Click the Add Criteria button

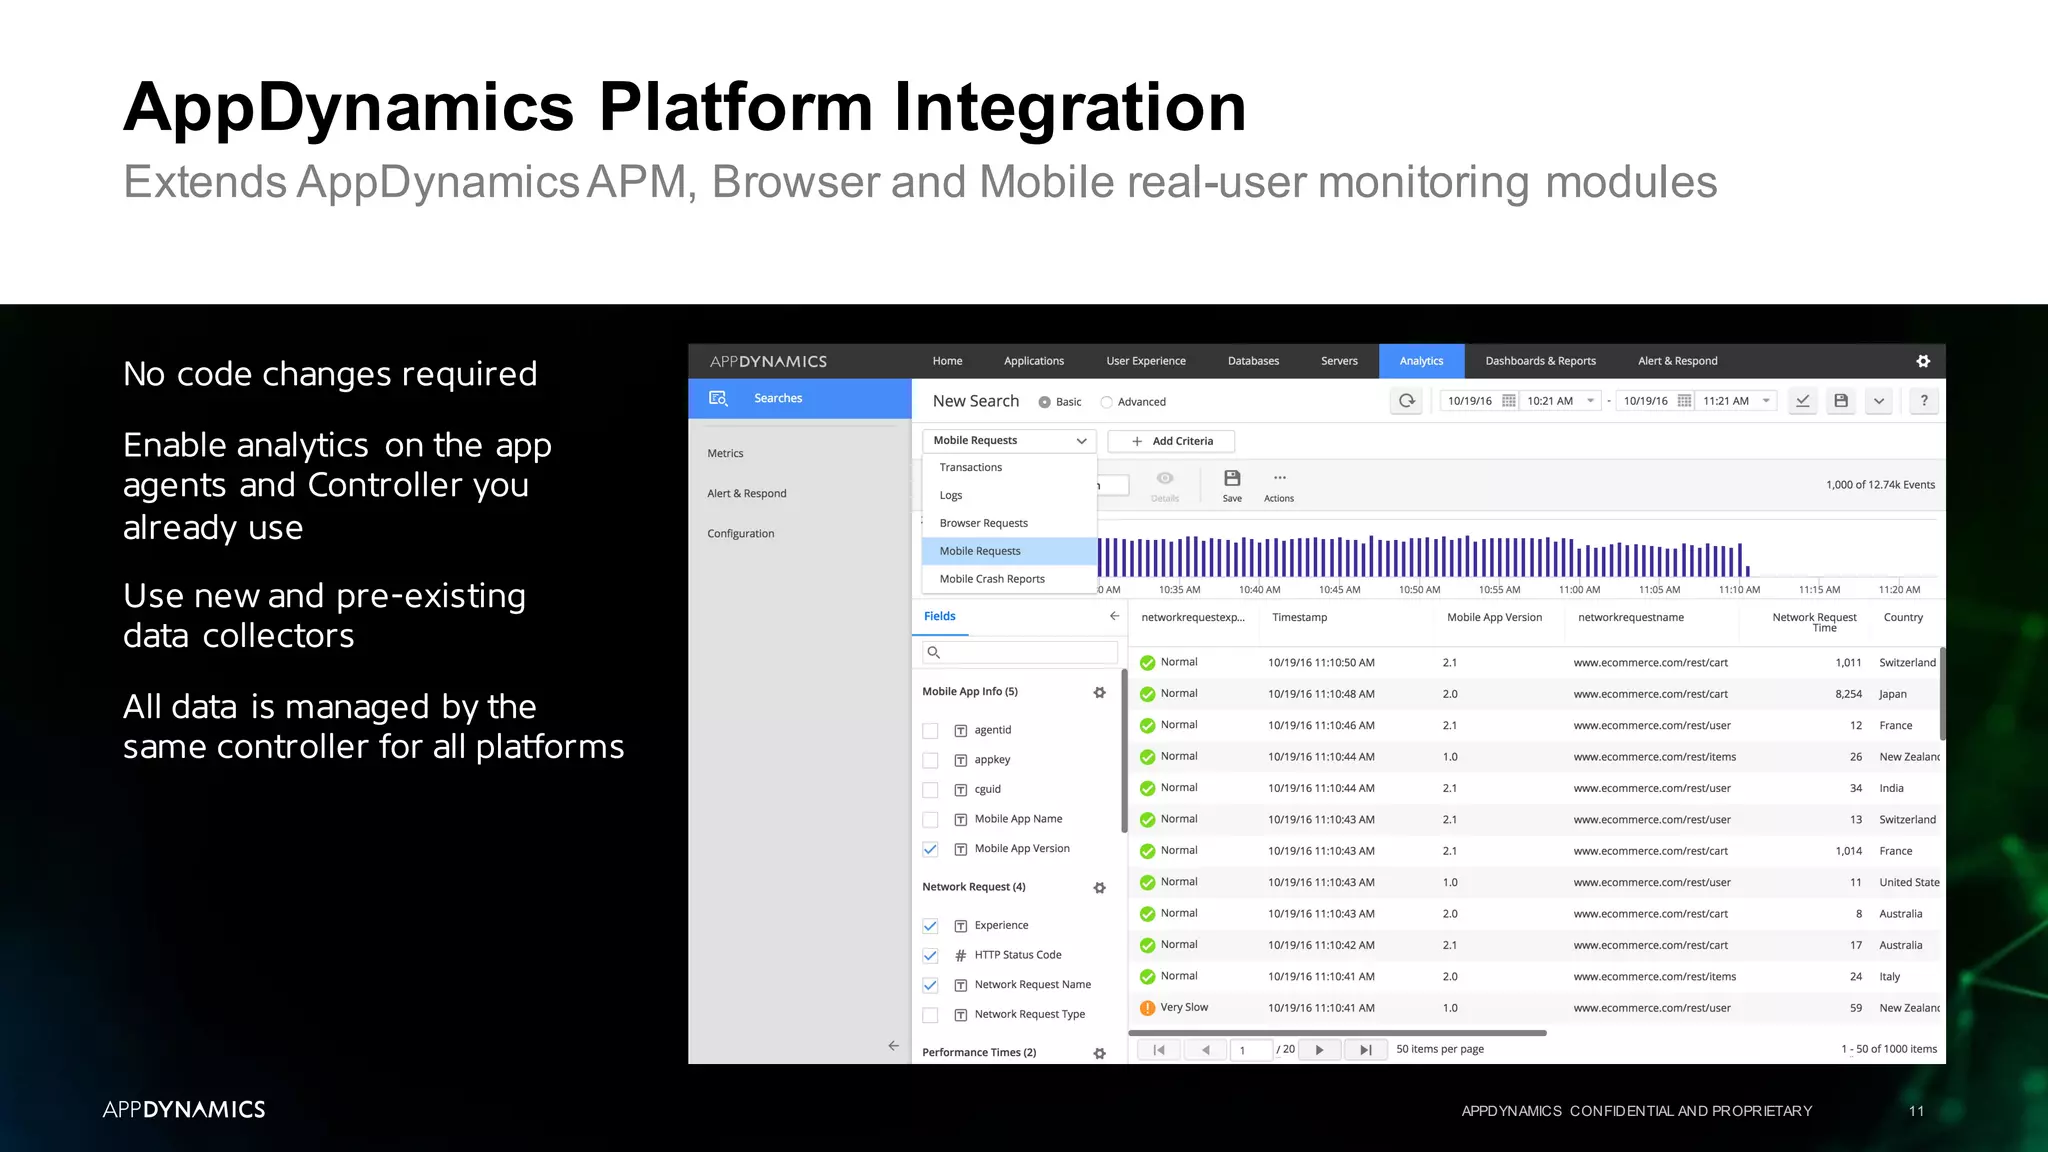point(1171,441)
